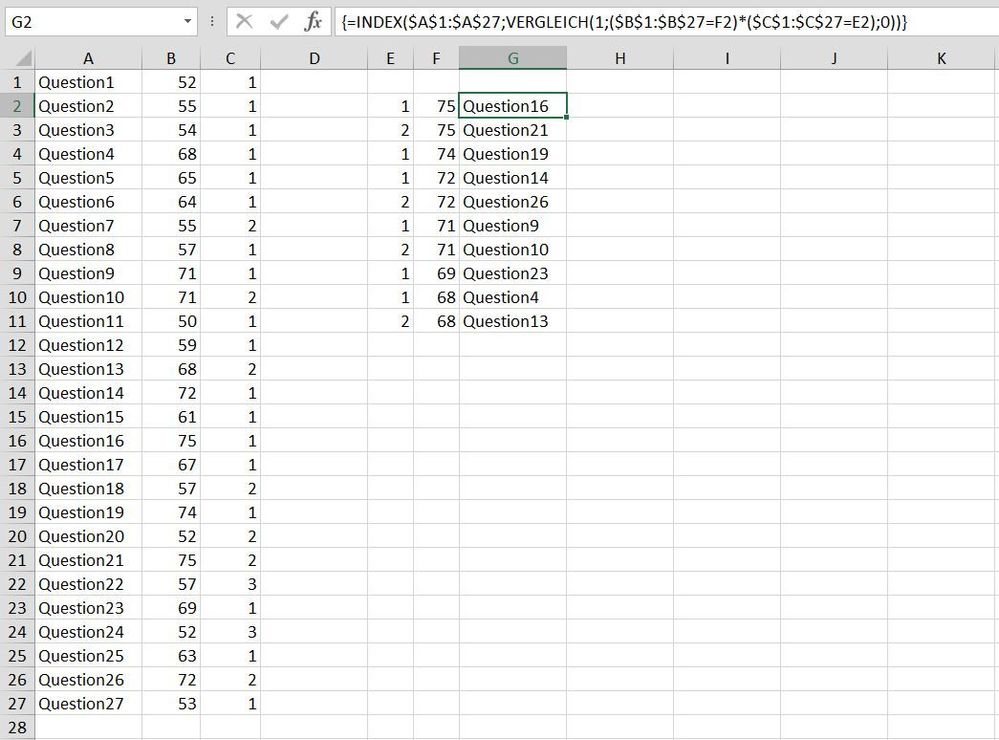Click cell A1 containing Question1
The height and width of the screenshot is (740, 999).
(x=88, y=82)
